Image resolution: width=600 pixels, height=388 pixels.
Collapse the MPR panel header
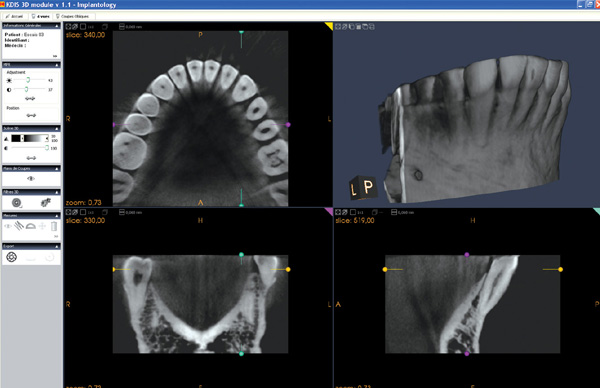57,65
